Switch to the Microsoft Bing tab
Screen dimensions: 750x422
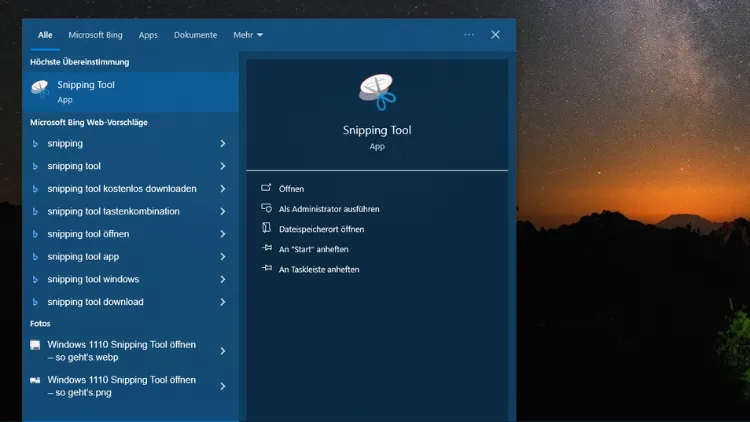[x=95, y=35]
